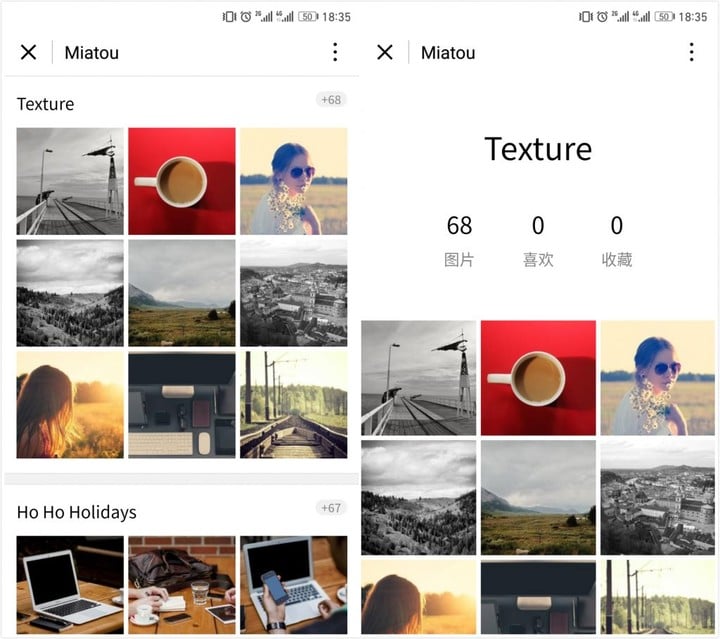The image size is (720, 639).
Task: Tap the battery indicator on left status bar
Action: [x=308, y=17]
